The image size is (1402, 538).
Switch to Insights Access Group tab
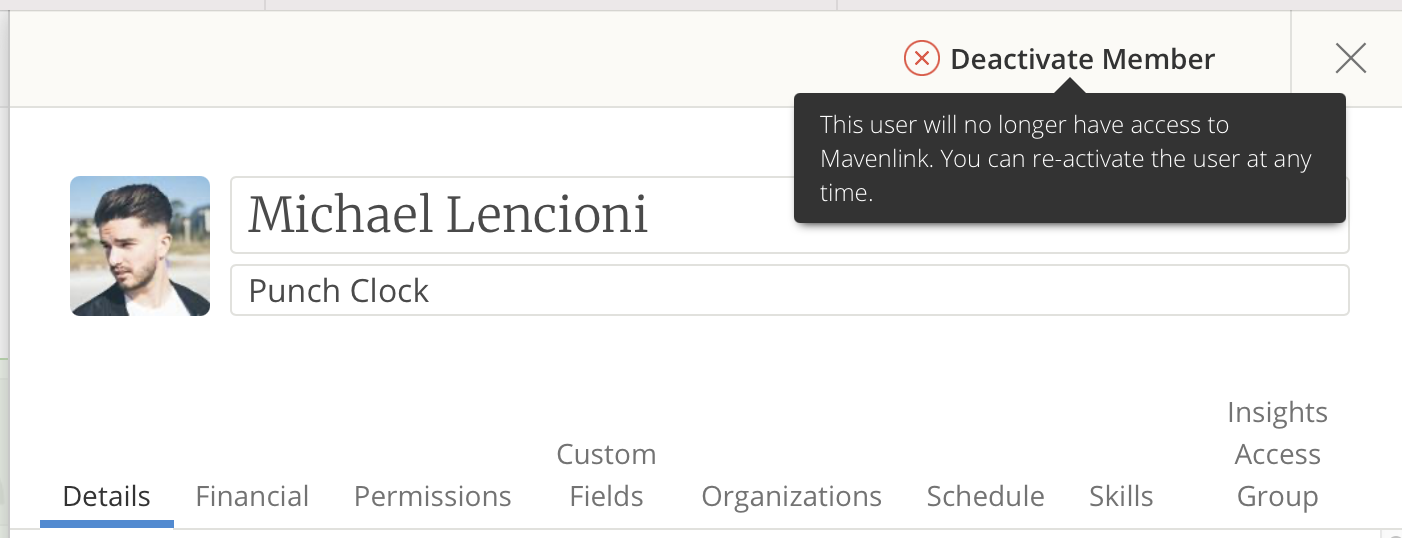tap(1277, 454)
